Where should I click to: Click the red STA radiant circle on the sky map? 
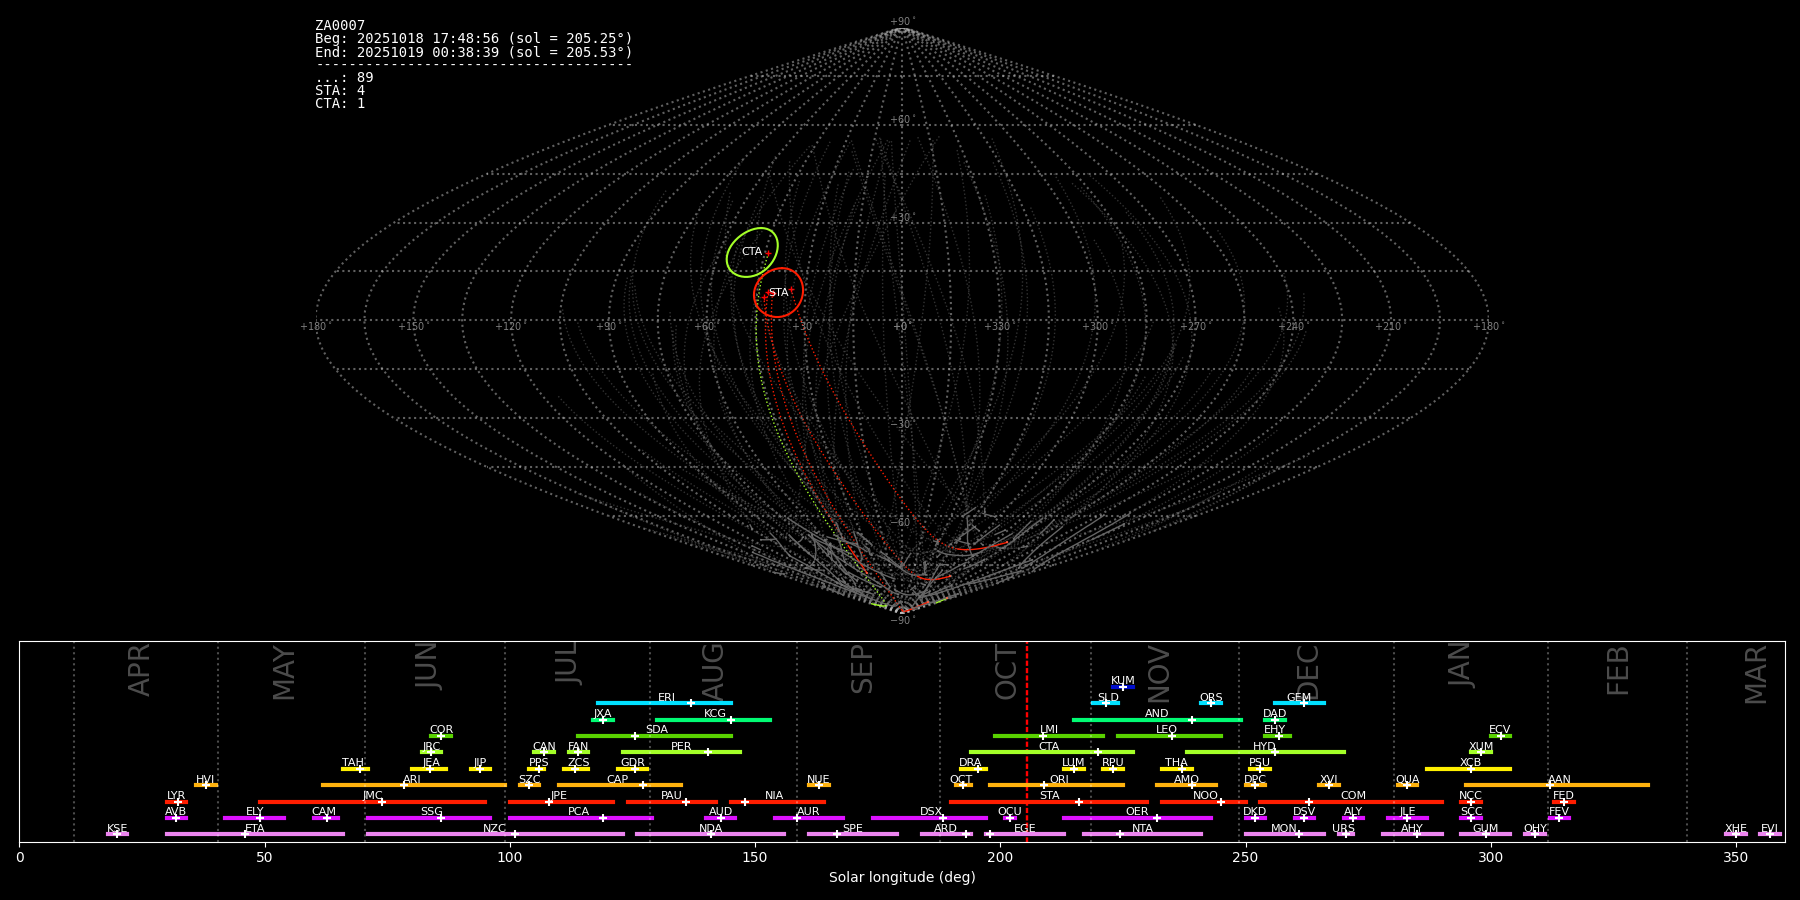pyautogui.click(x=778, y=293)
